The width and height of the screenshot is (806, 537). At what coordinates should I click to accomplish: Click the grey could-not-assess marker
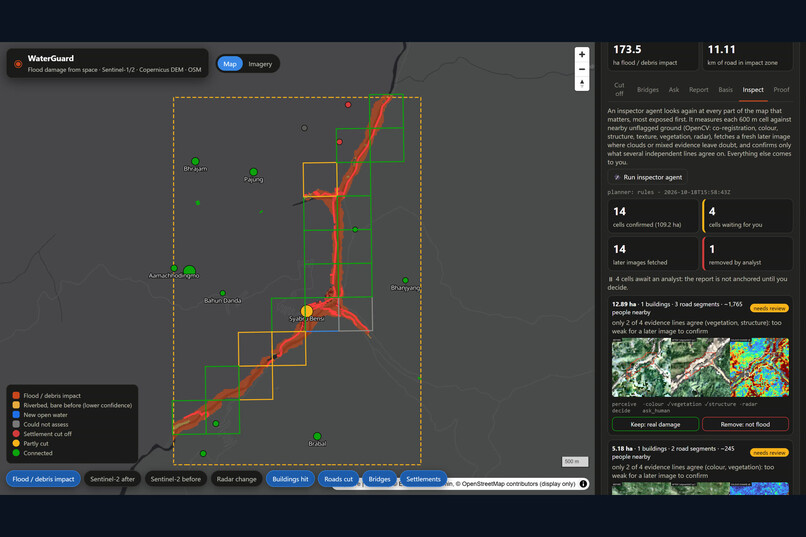(x=304, y=128)
